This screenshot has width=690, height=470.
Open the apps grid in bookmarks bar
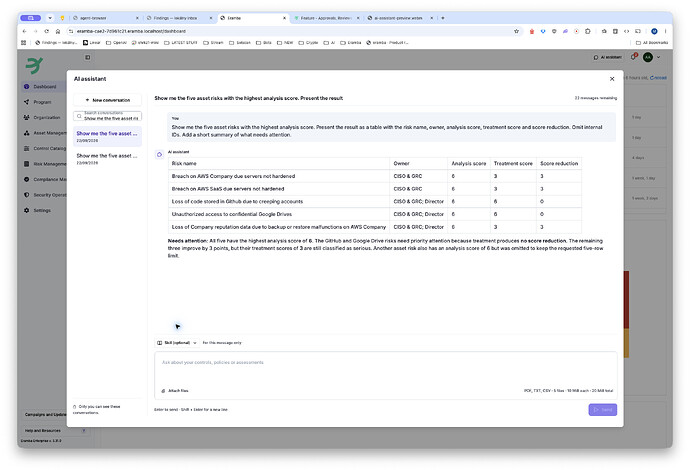click(24, 43)
